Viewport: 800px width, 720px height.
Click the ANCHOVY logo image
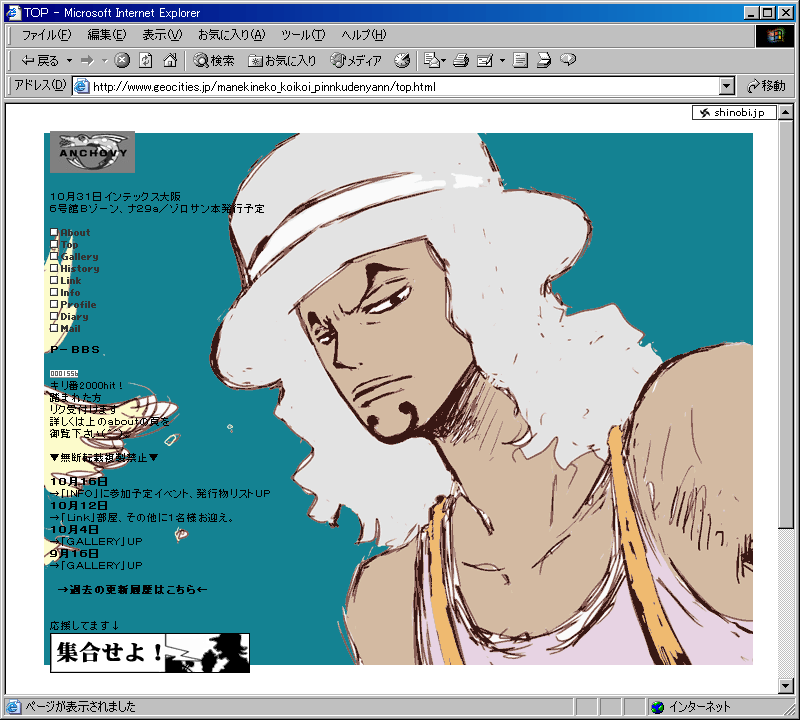tap(92, 152)
